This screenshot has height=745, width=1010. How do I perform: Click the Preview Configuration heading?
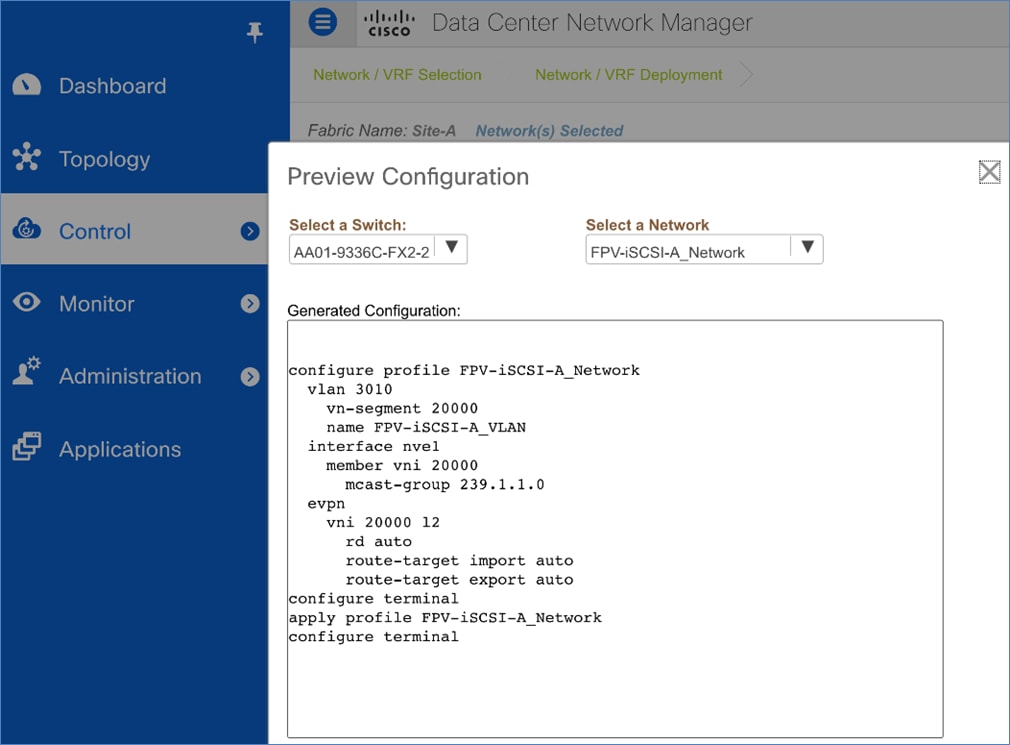point(408,176)
